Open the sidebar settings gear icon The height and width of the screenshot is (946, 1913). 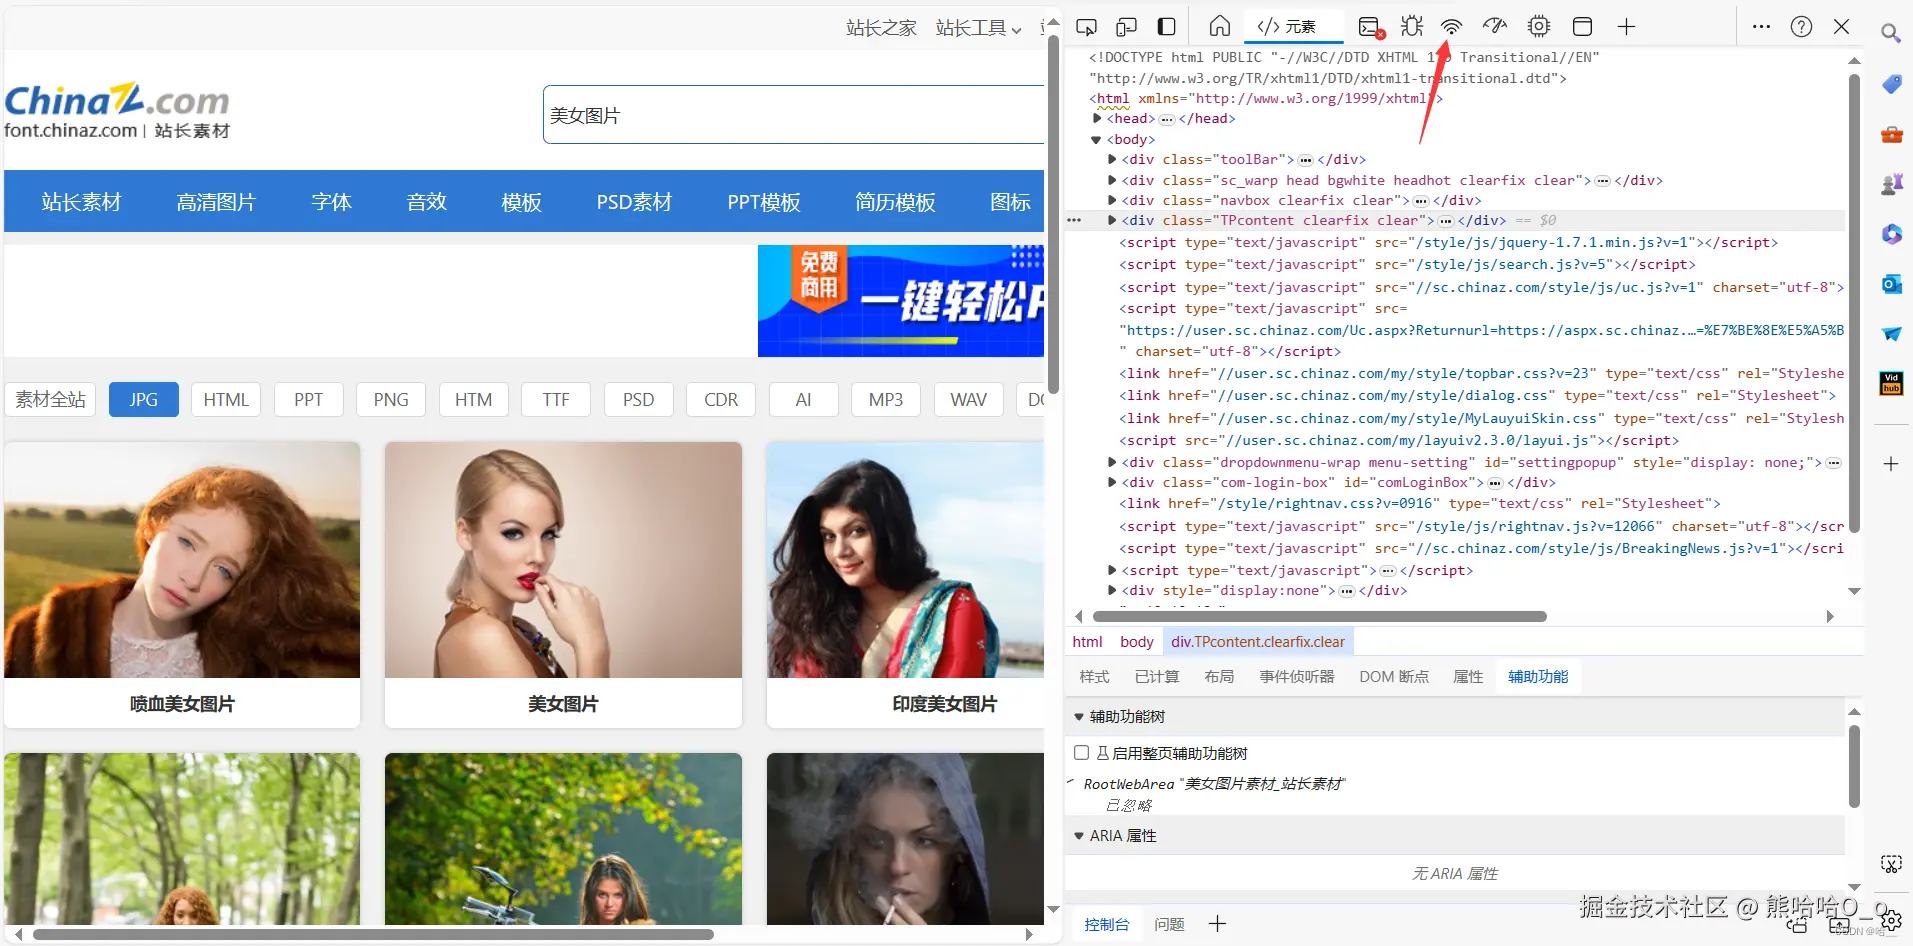[1890, 921]
